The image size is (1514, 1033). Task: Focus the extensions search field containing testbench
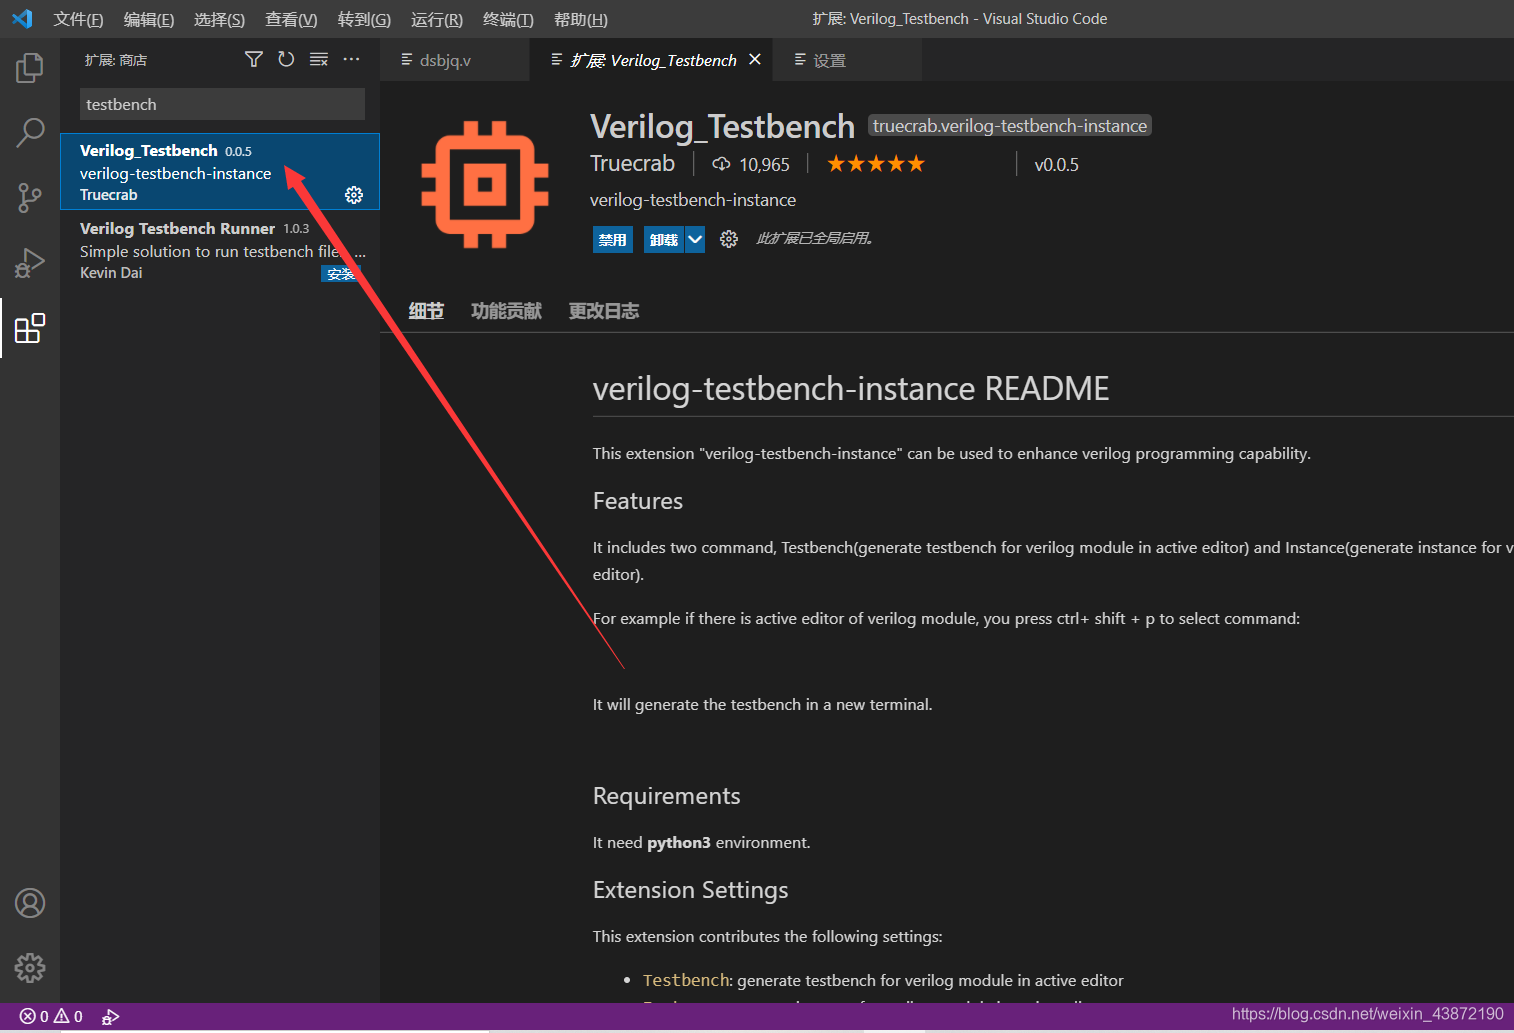[222, 104]
